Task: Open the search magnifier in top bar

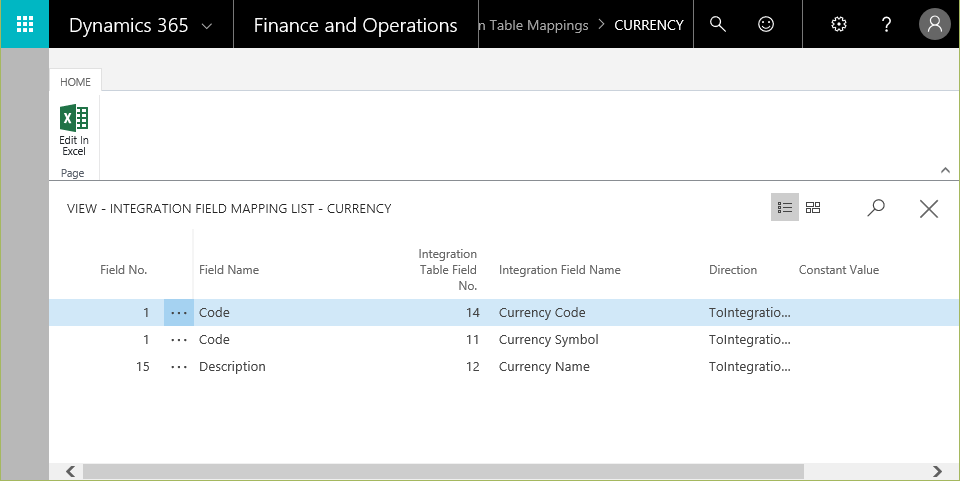Action: [717, 24]
